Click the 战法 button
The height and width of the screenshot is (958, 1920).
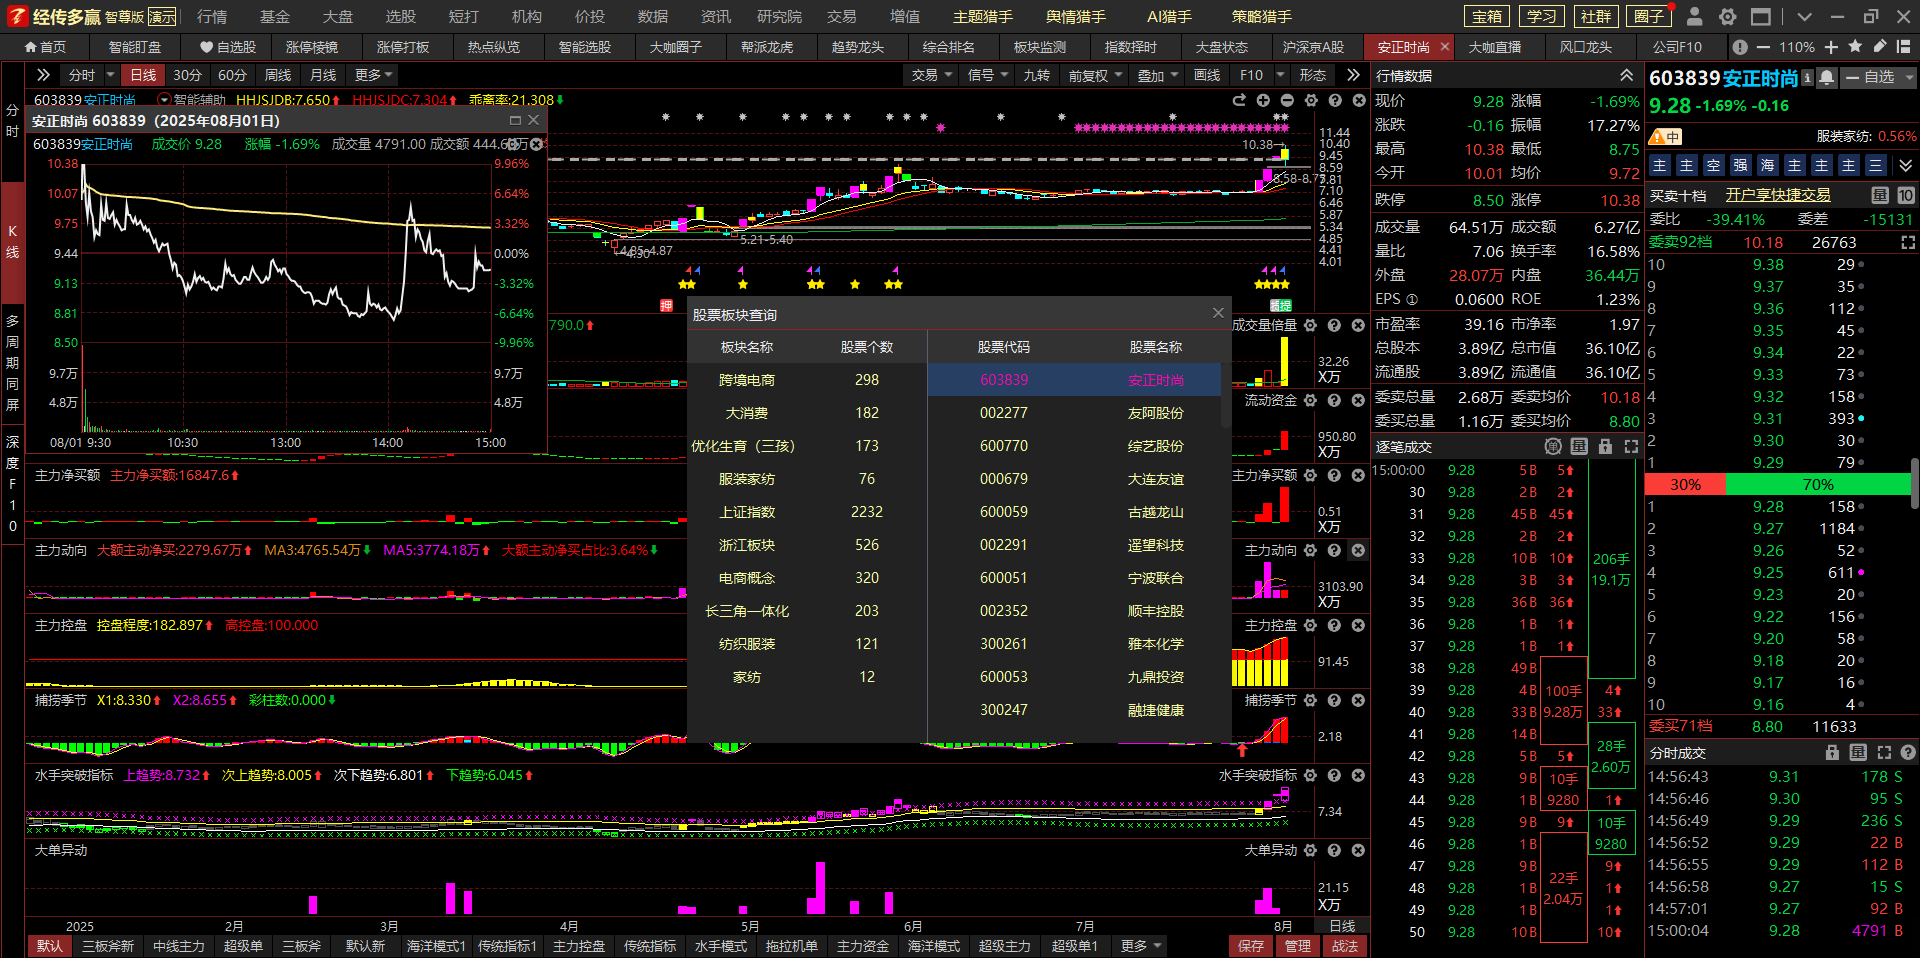click(x=1345, y=946)
